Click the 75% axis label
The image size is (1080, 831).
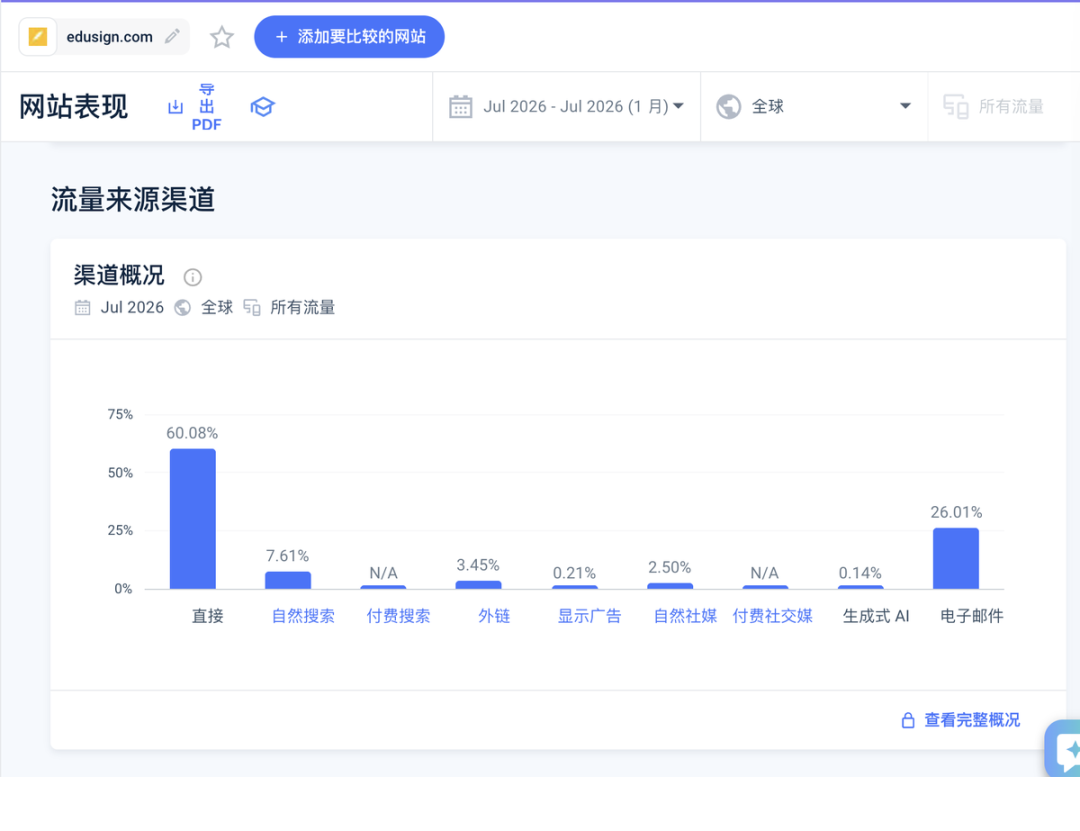click(x=120, y=414)
